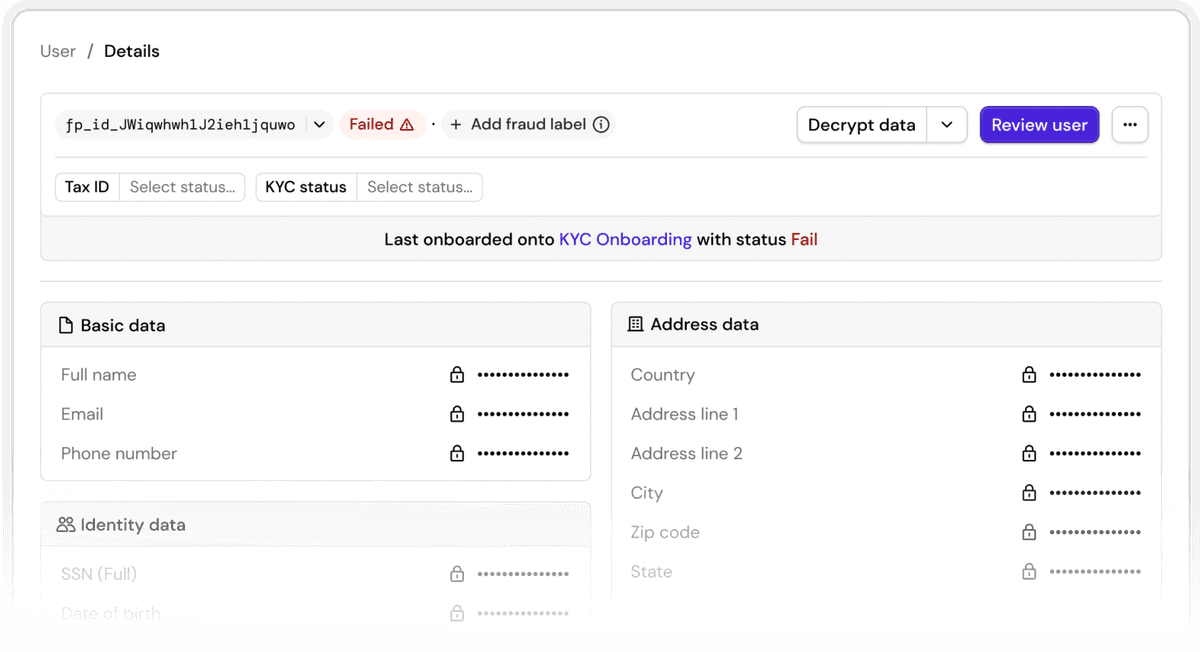The image size is (1200, 652).
Task: Open the three-dots more options menu
Action: 1130,125
